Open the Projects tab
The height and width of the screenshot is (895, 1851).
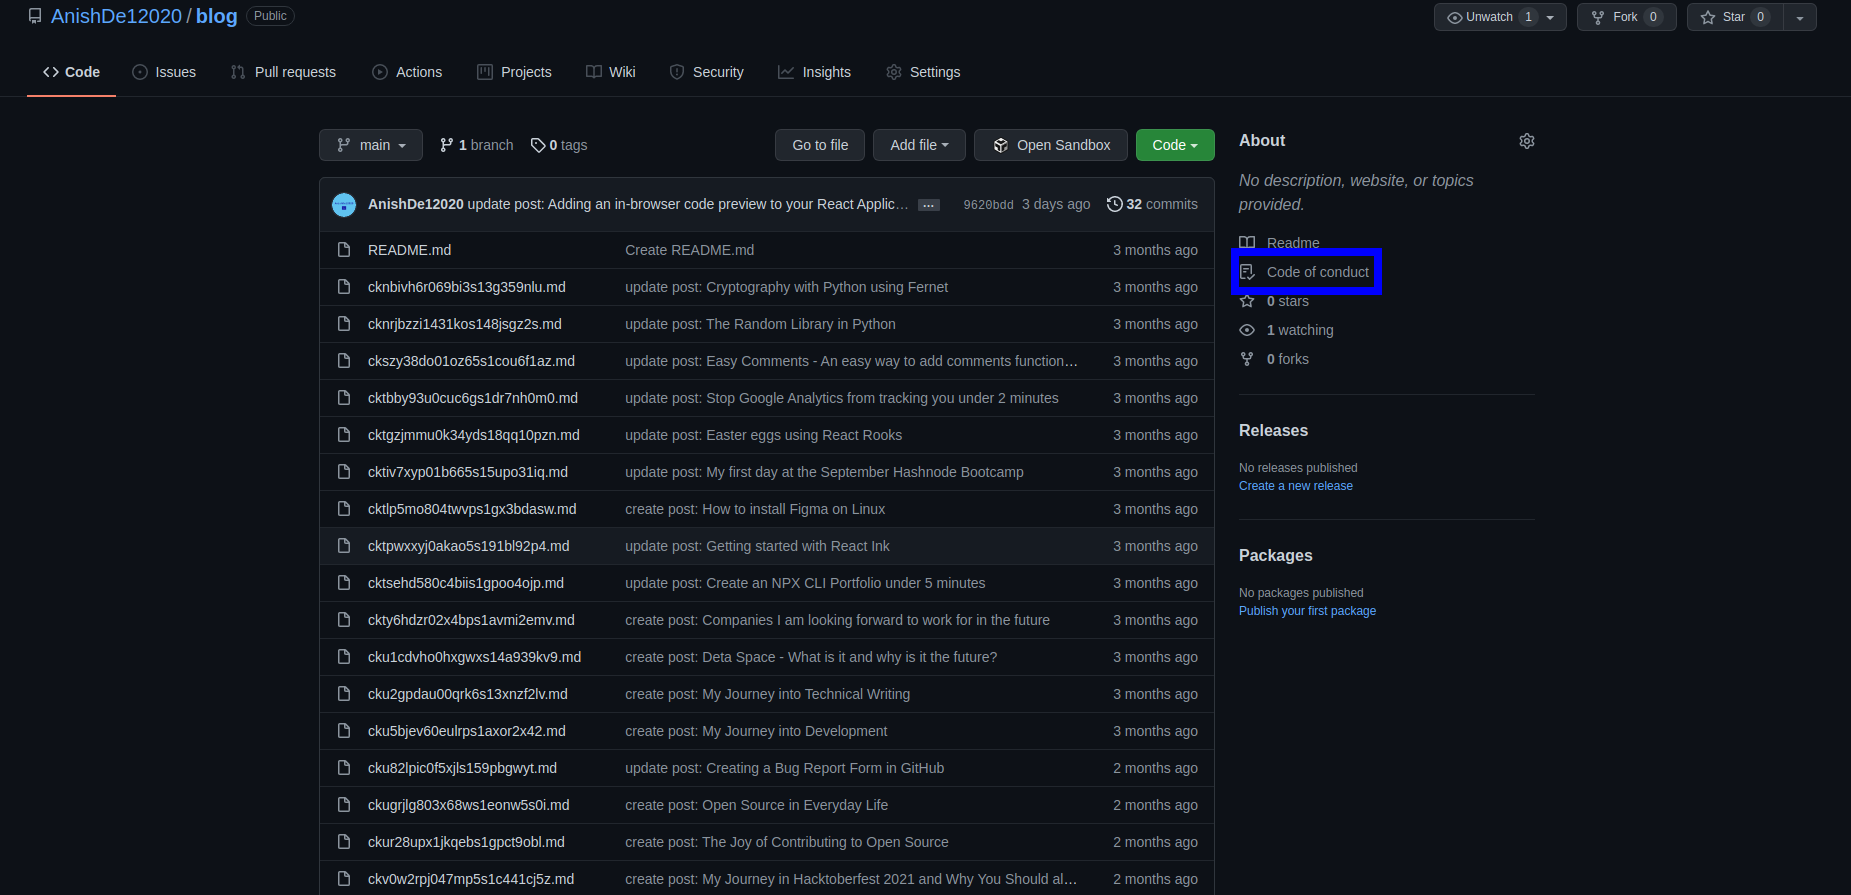coord(514,72)
